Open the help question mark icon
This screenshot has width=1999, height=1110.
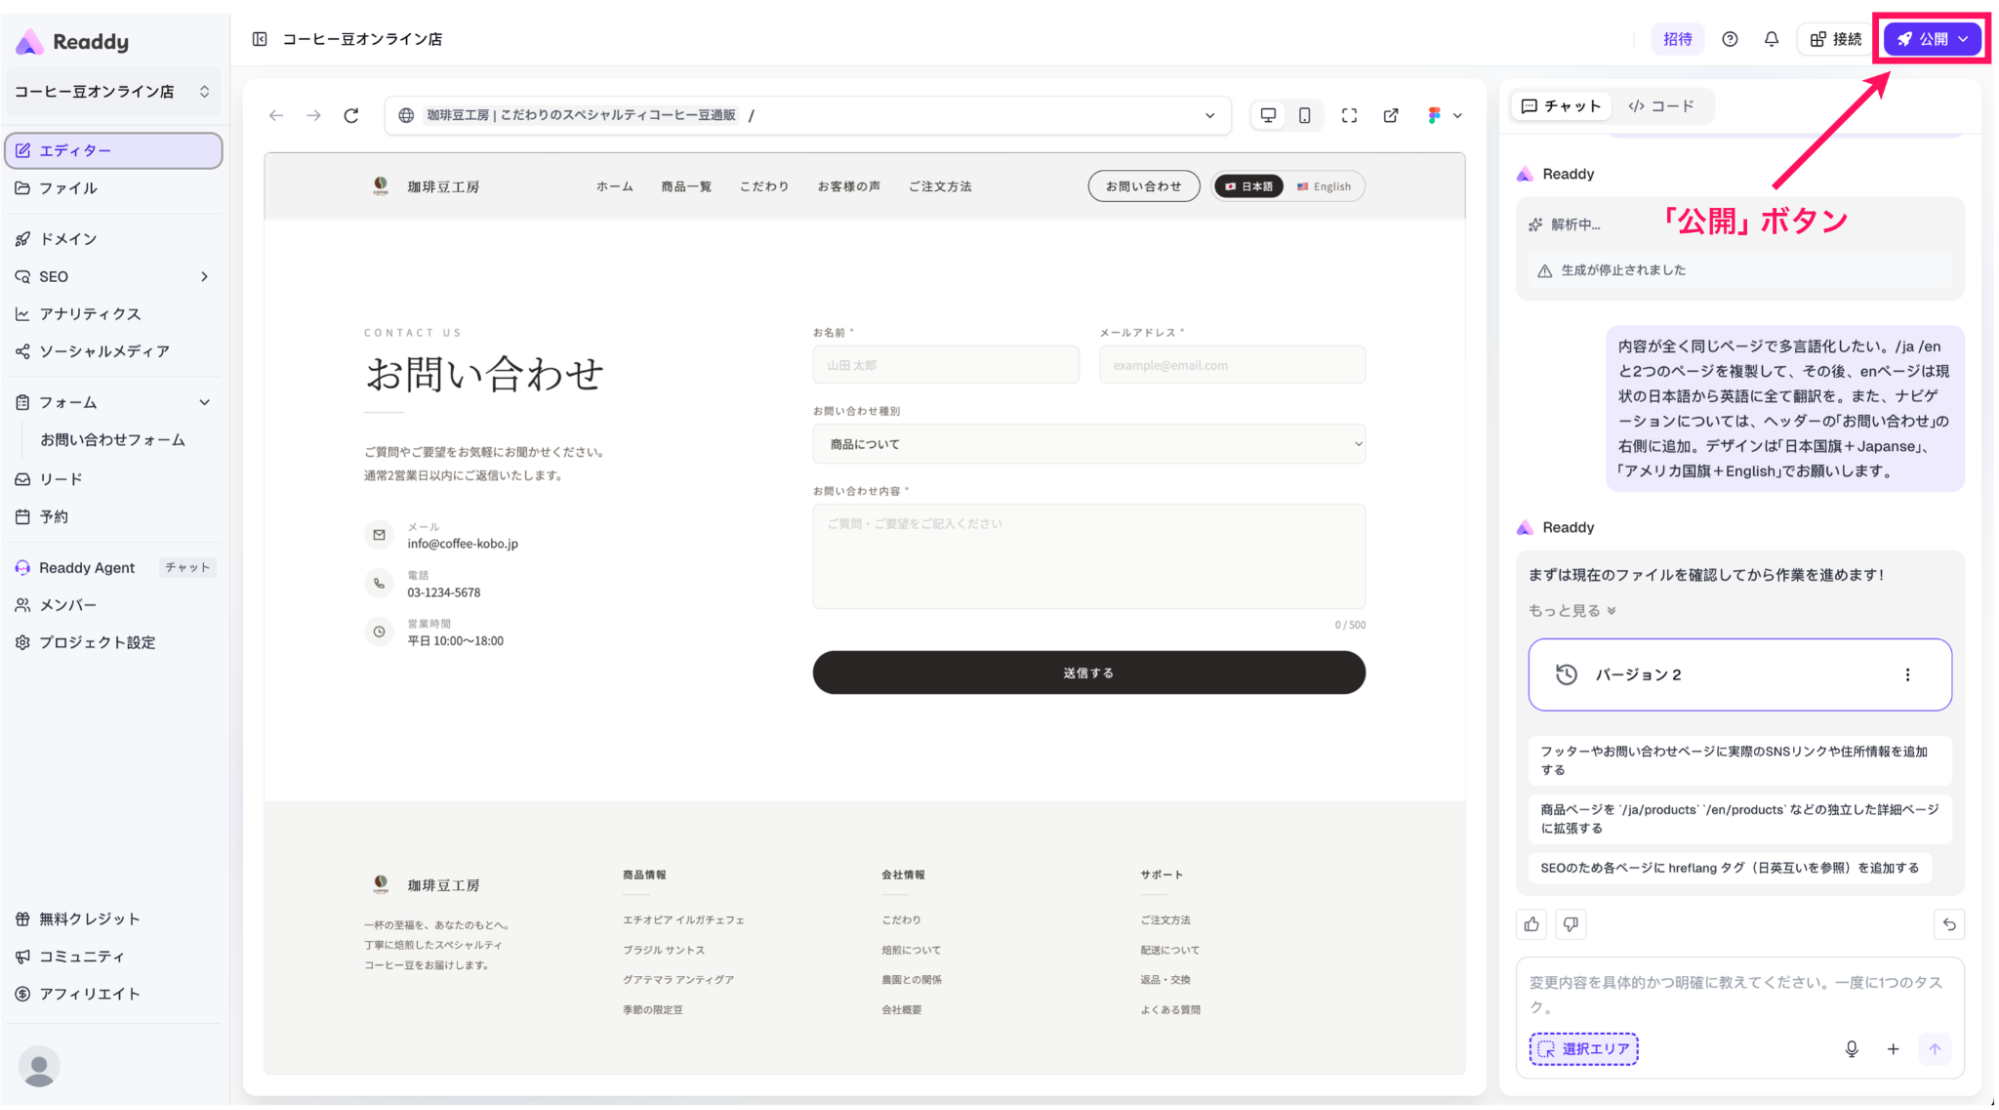tap(1729, 39)
